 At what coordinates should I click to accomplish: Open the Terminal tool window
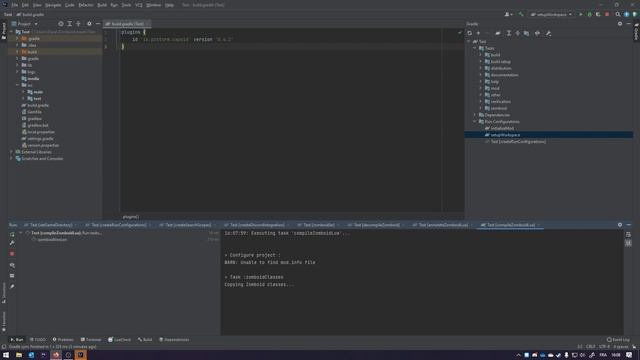coord(91,340)
